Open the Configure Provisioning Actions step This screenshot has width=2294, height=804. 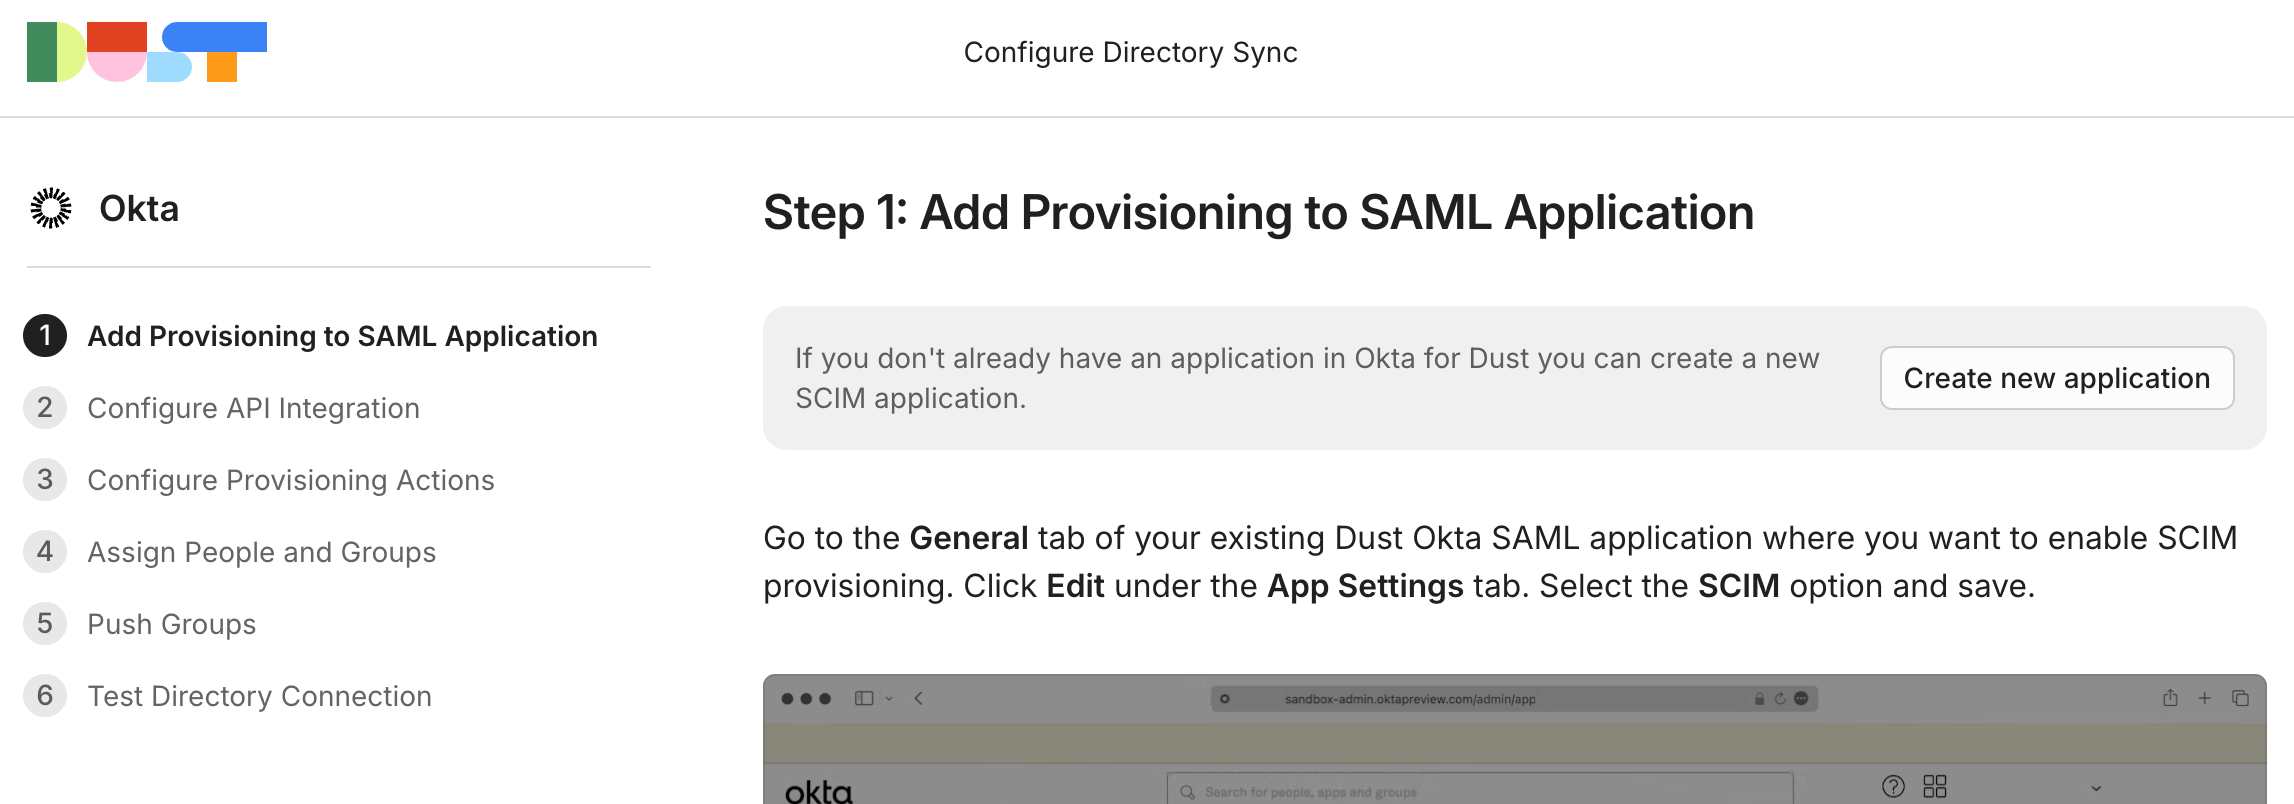click(291, 480)
